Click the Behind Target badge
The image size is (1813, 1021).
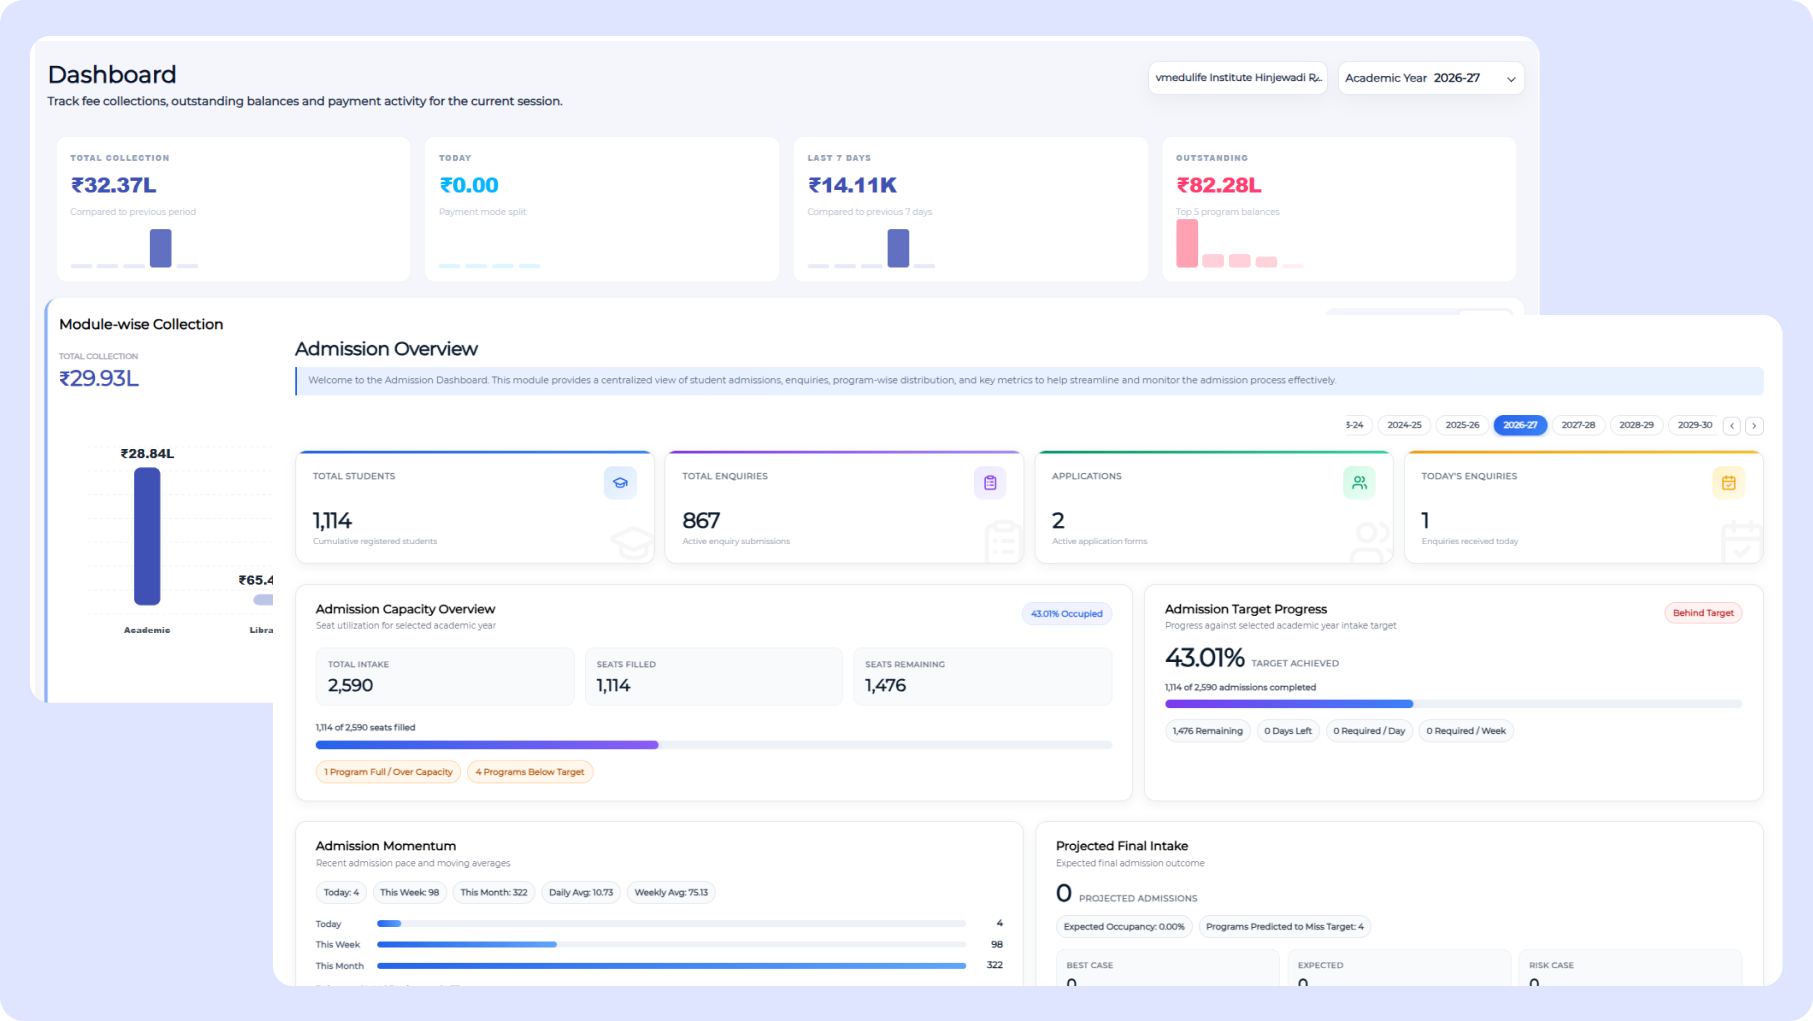coord(1703,613)
